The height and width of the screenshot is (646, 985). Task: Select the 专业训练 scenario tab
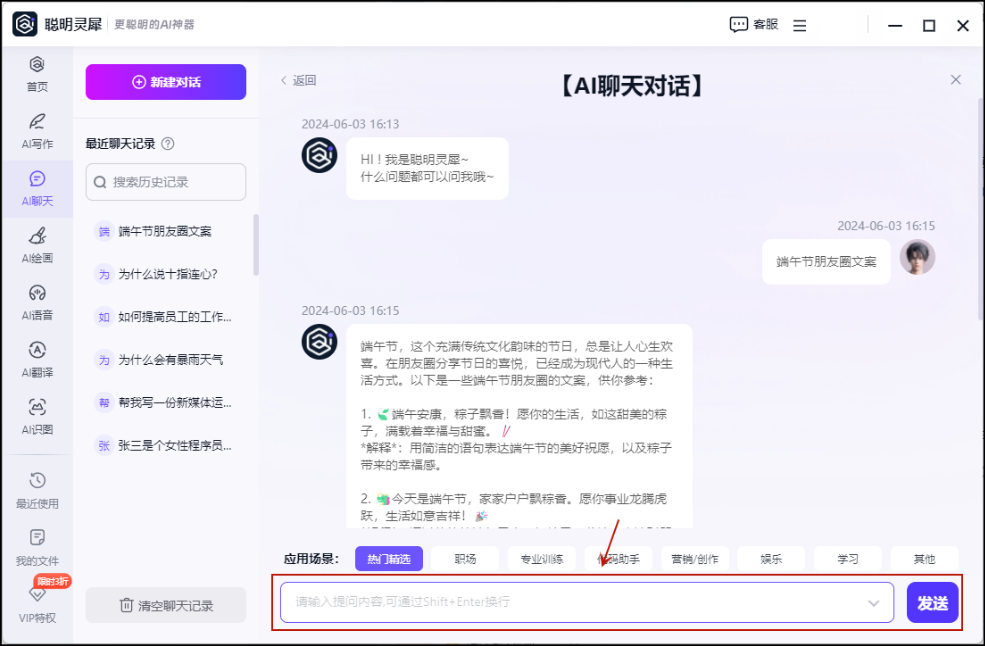coord(542,559)
